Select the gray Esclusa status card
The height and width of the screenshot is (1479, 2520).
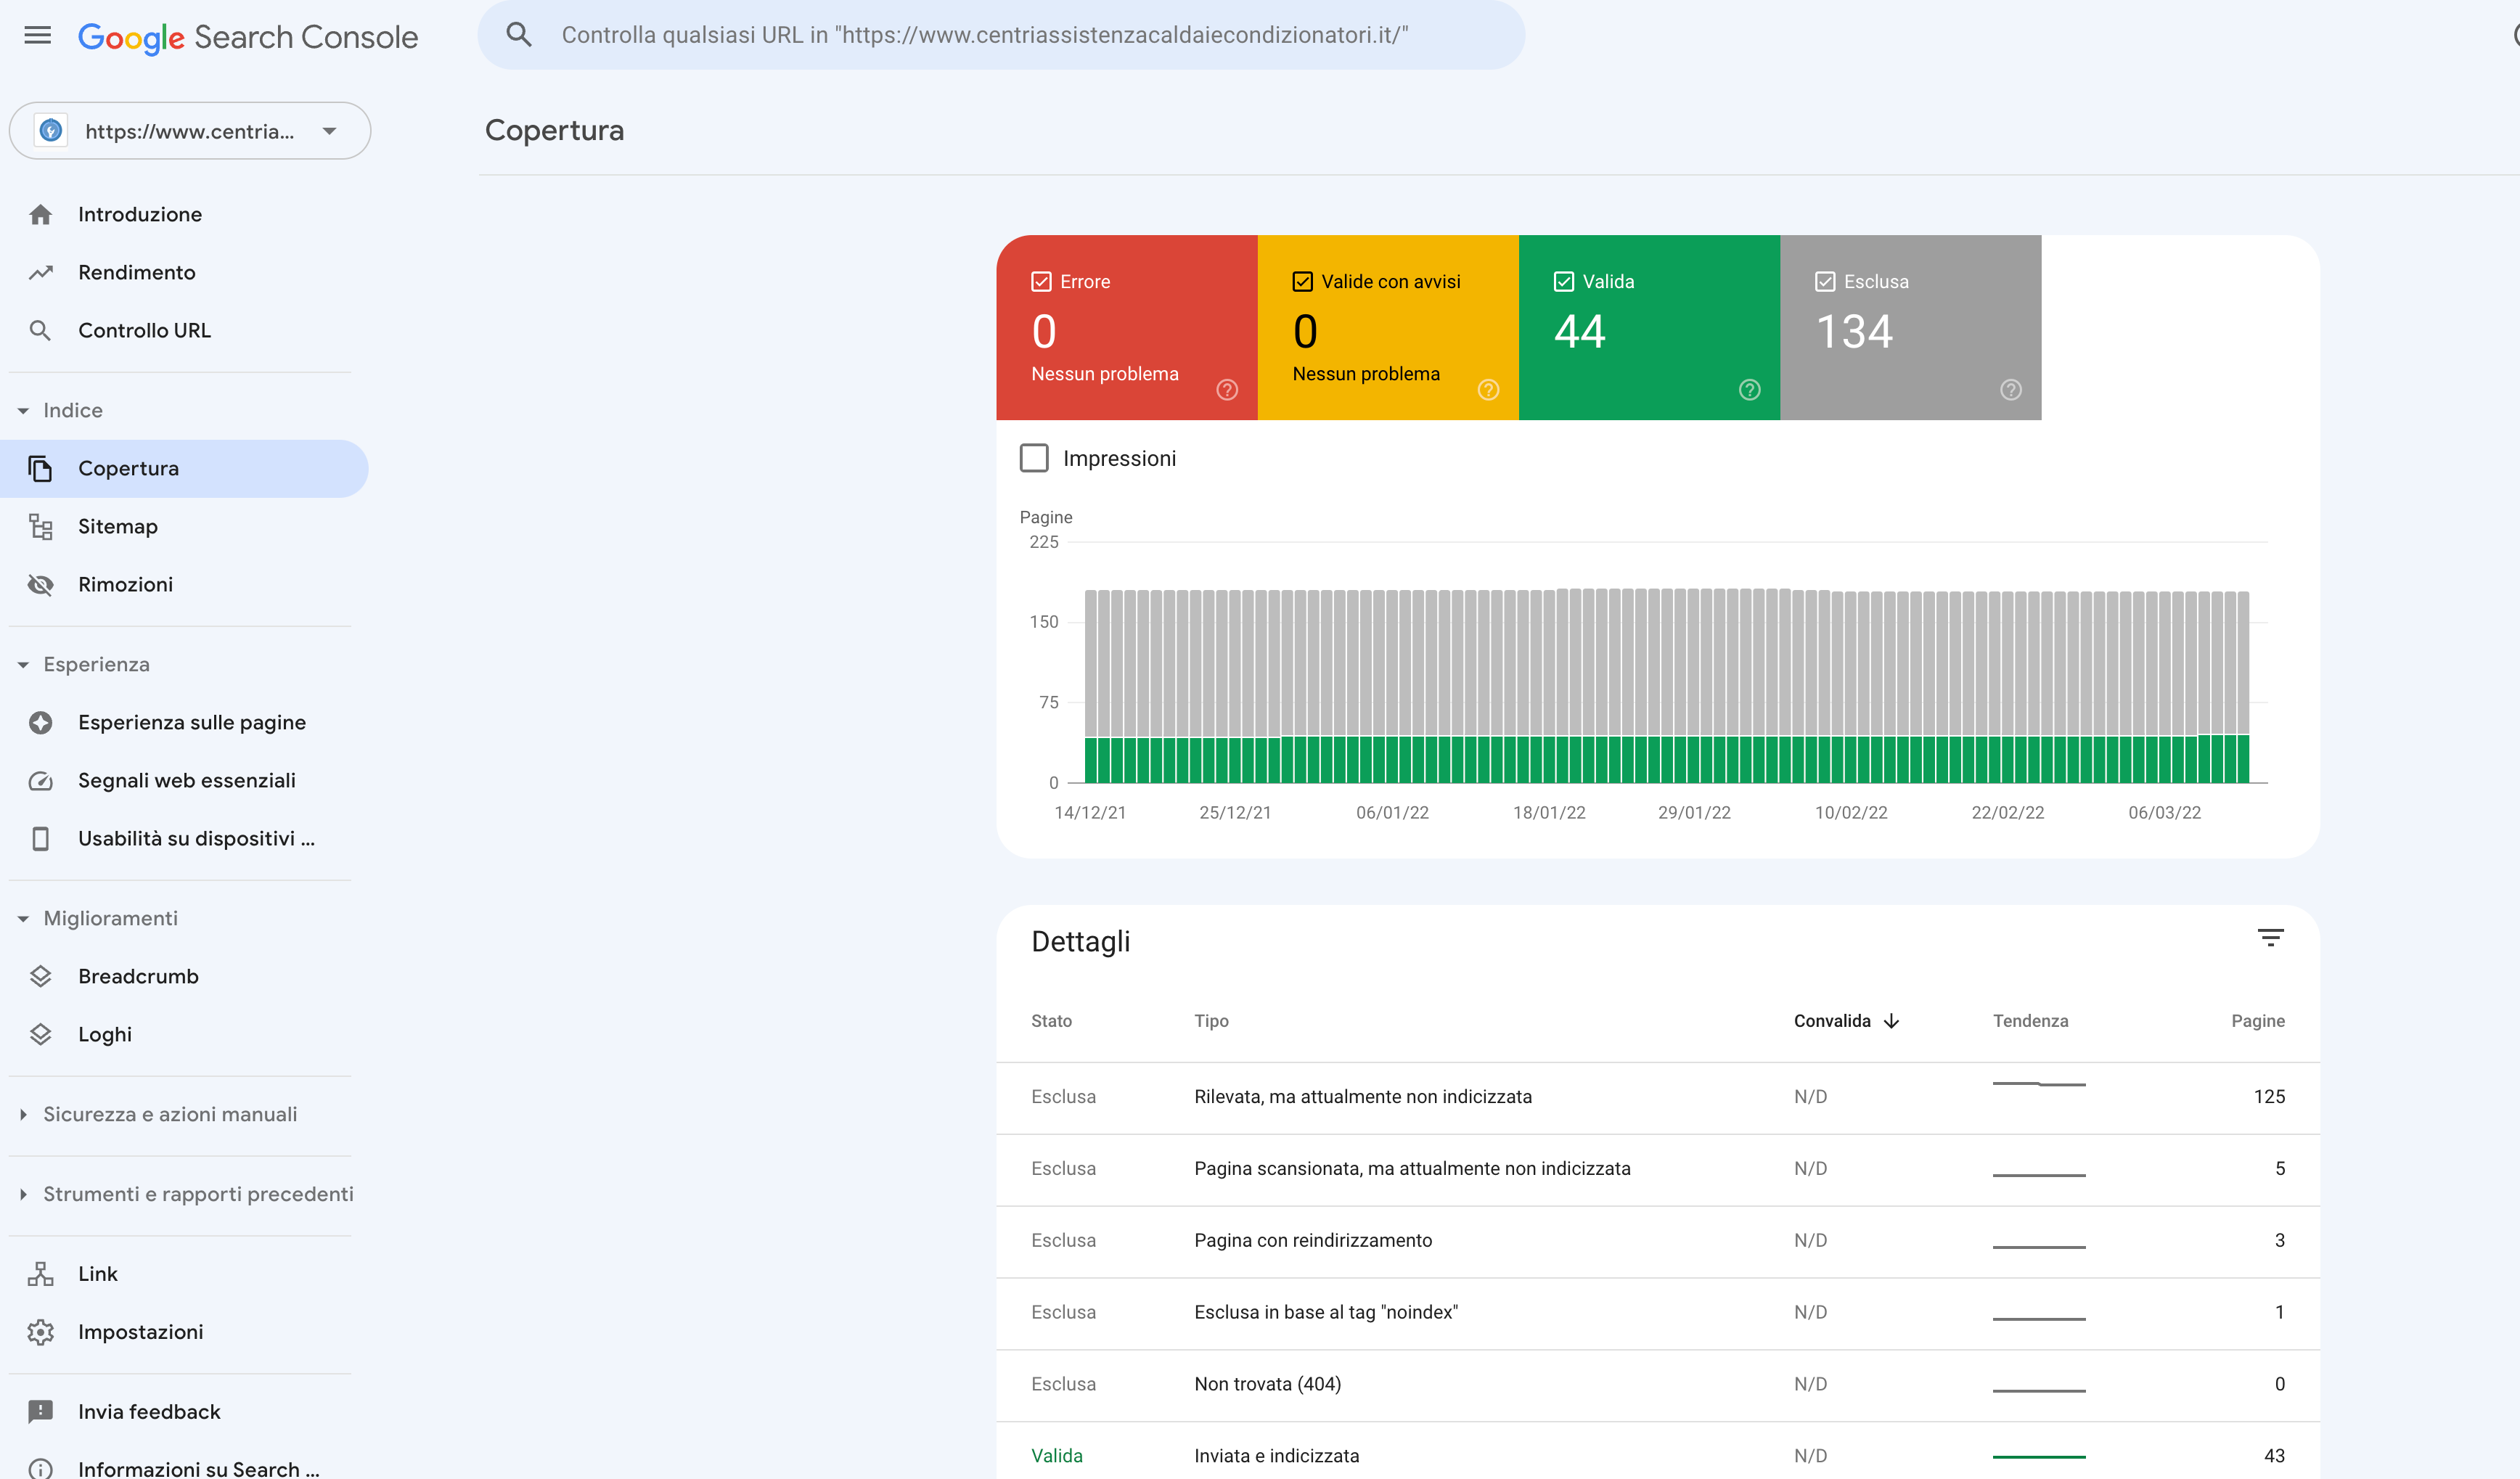pyautogui.click(x=1910, y=328)
